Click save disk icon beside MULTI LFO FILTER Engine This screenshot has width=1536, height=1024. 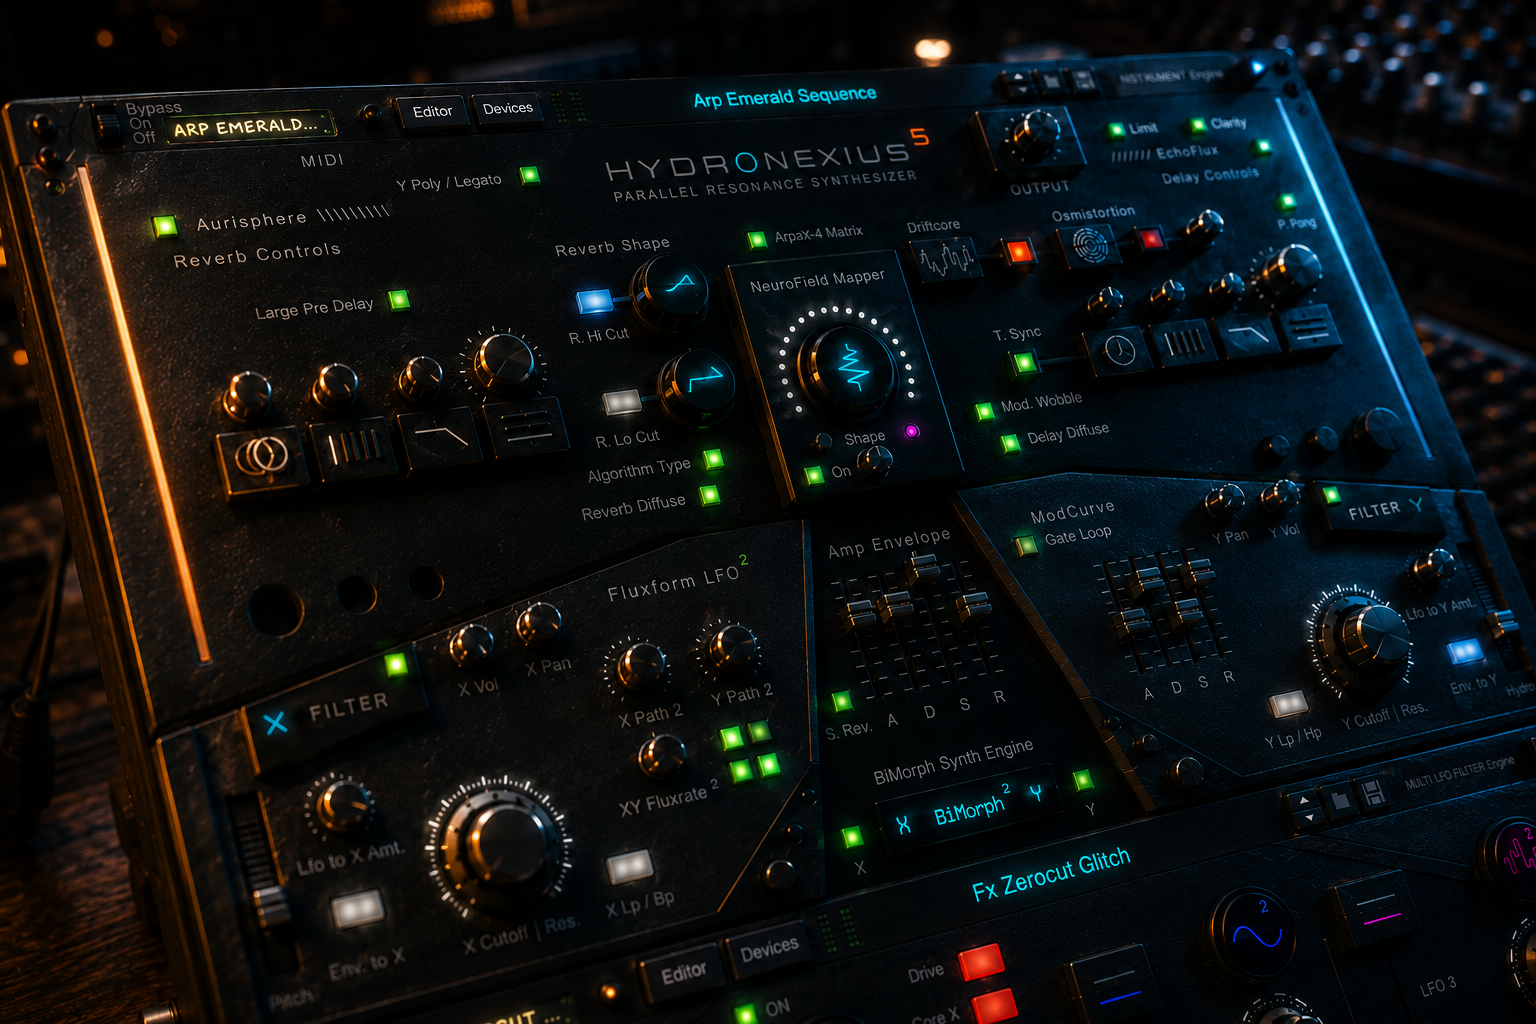pos(1372,793)
